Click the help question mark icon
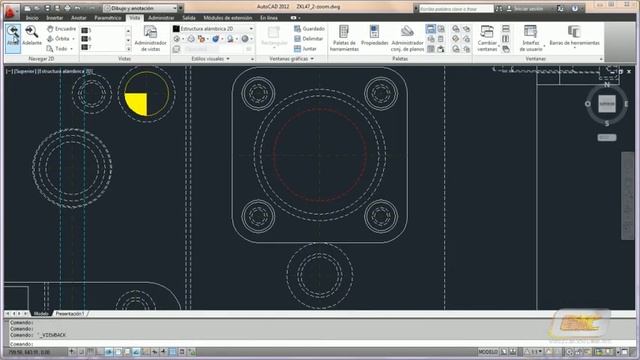The image size is (640, 360). pyautogui.click(x=575, y=9)
